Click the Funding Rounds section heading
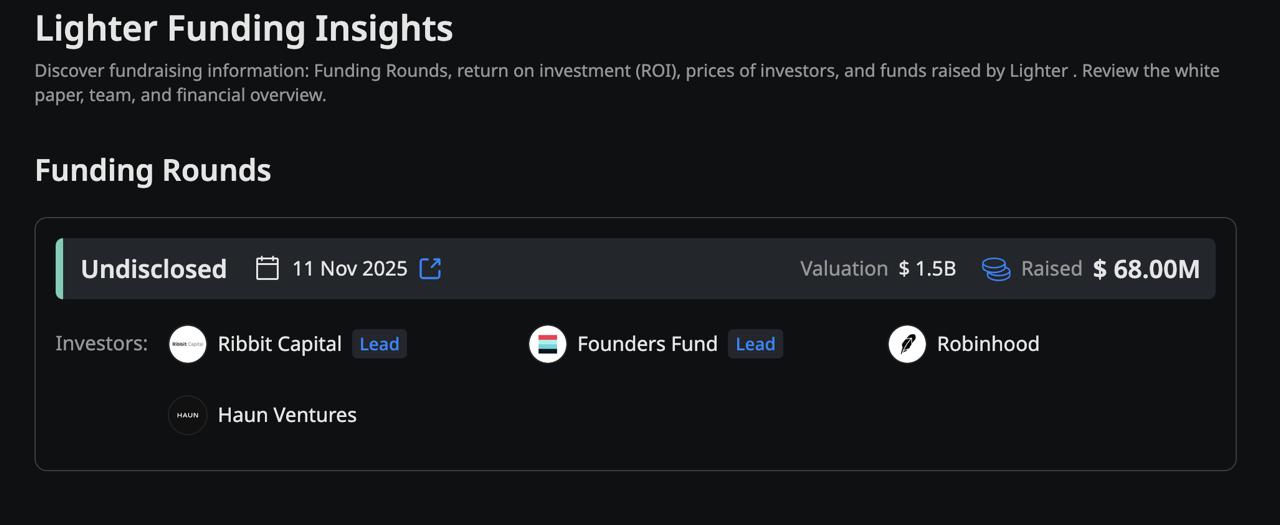This screenshot has width=1280, height=525. pyautogui.click(x=153, y=170)
